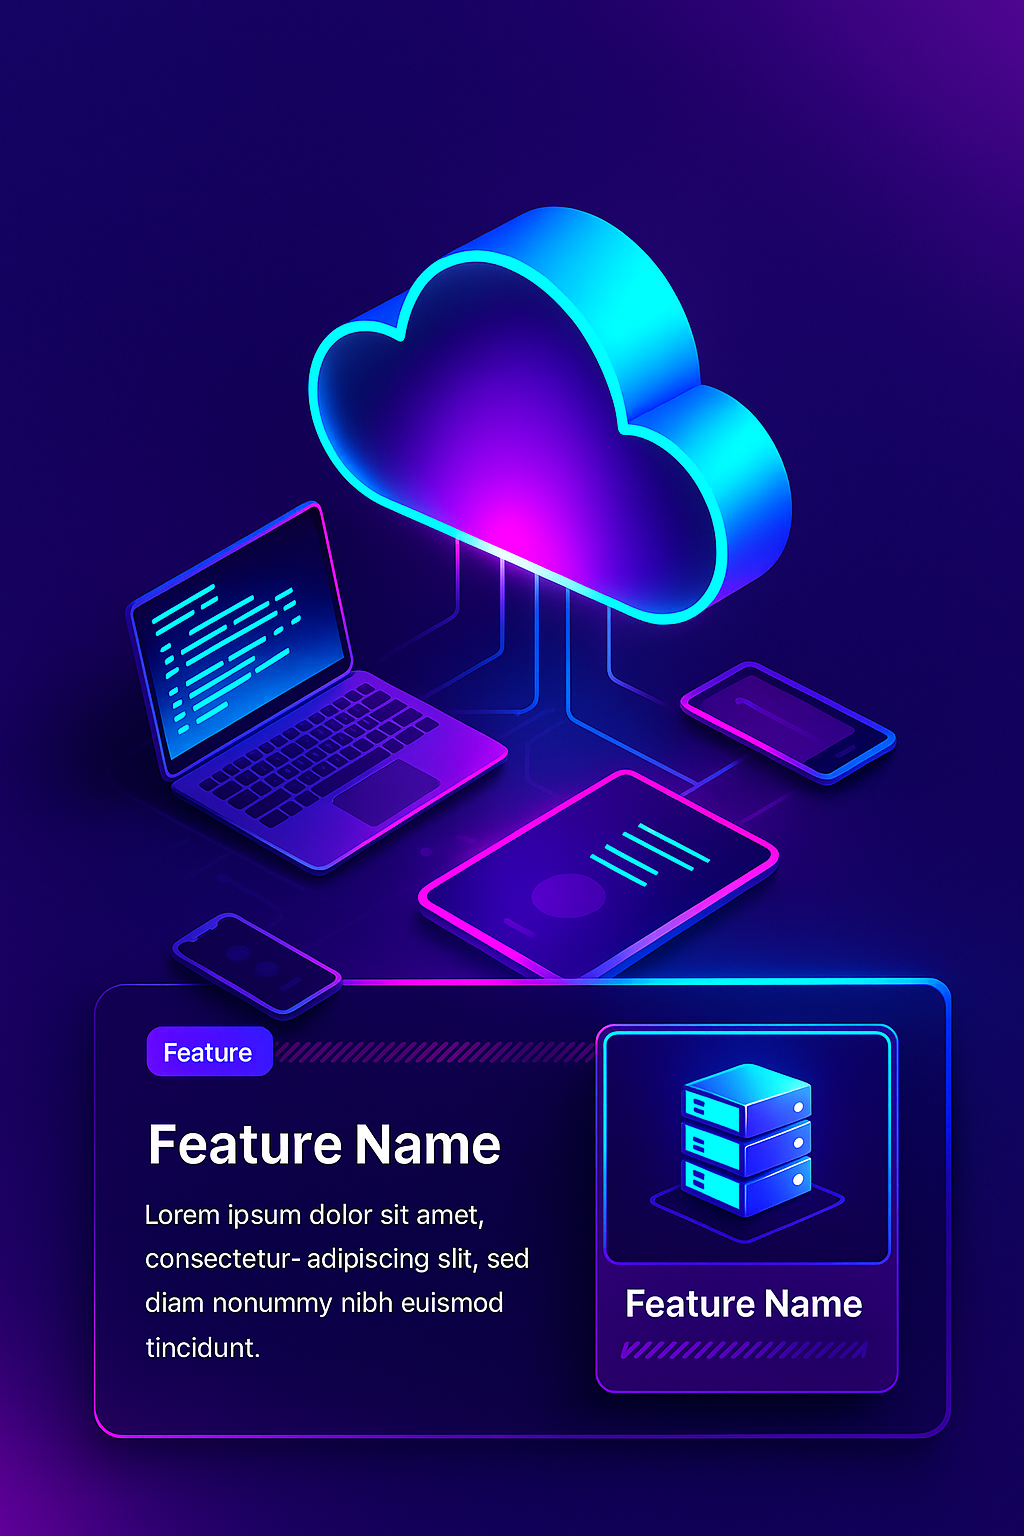1024x1536 pixels.
Task: Click the laptop screen showing code lines
Action: (240, 640)
